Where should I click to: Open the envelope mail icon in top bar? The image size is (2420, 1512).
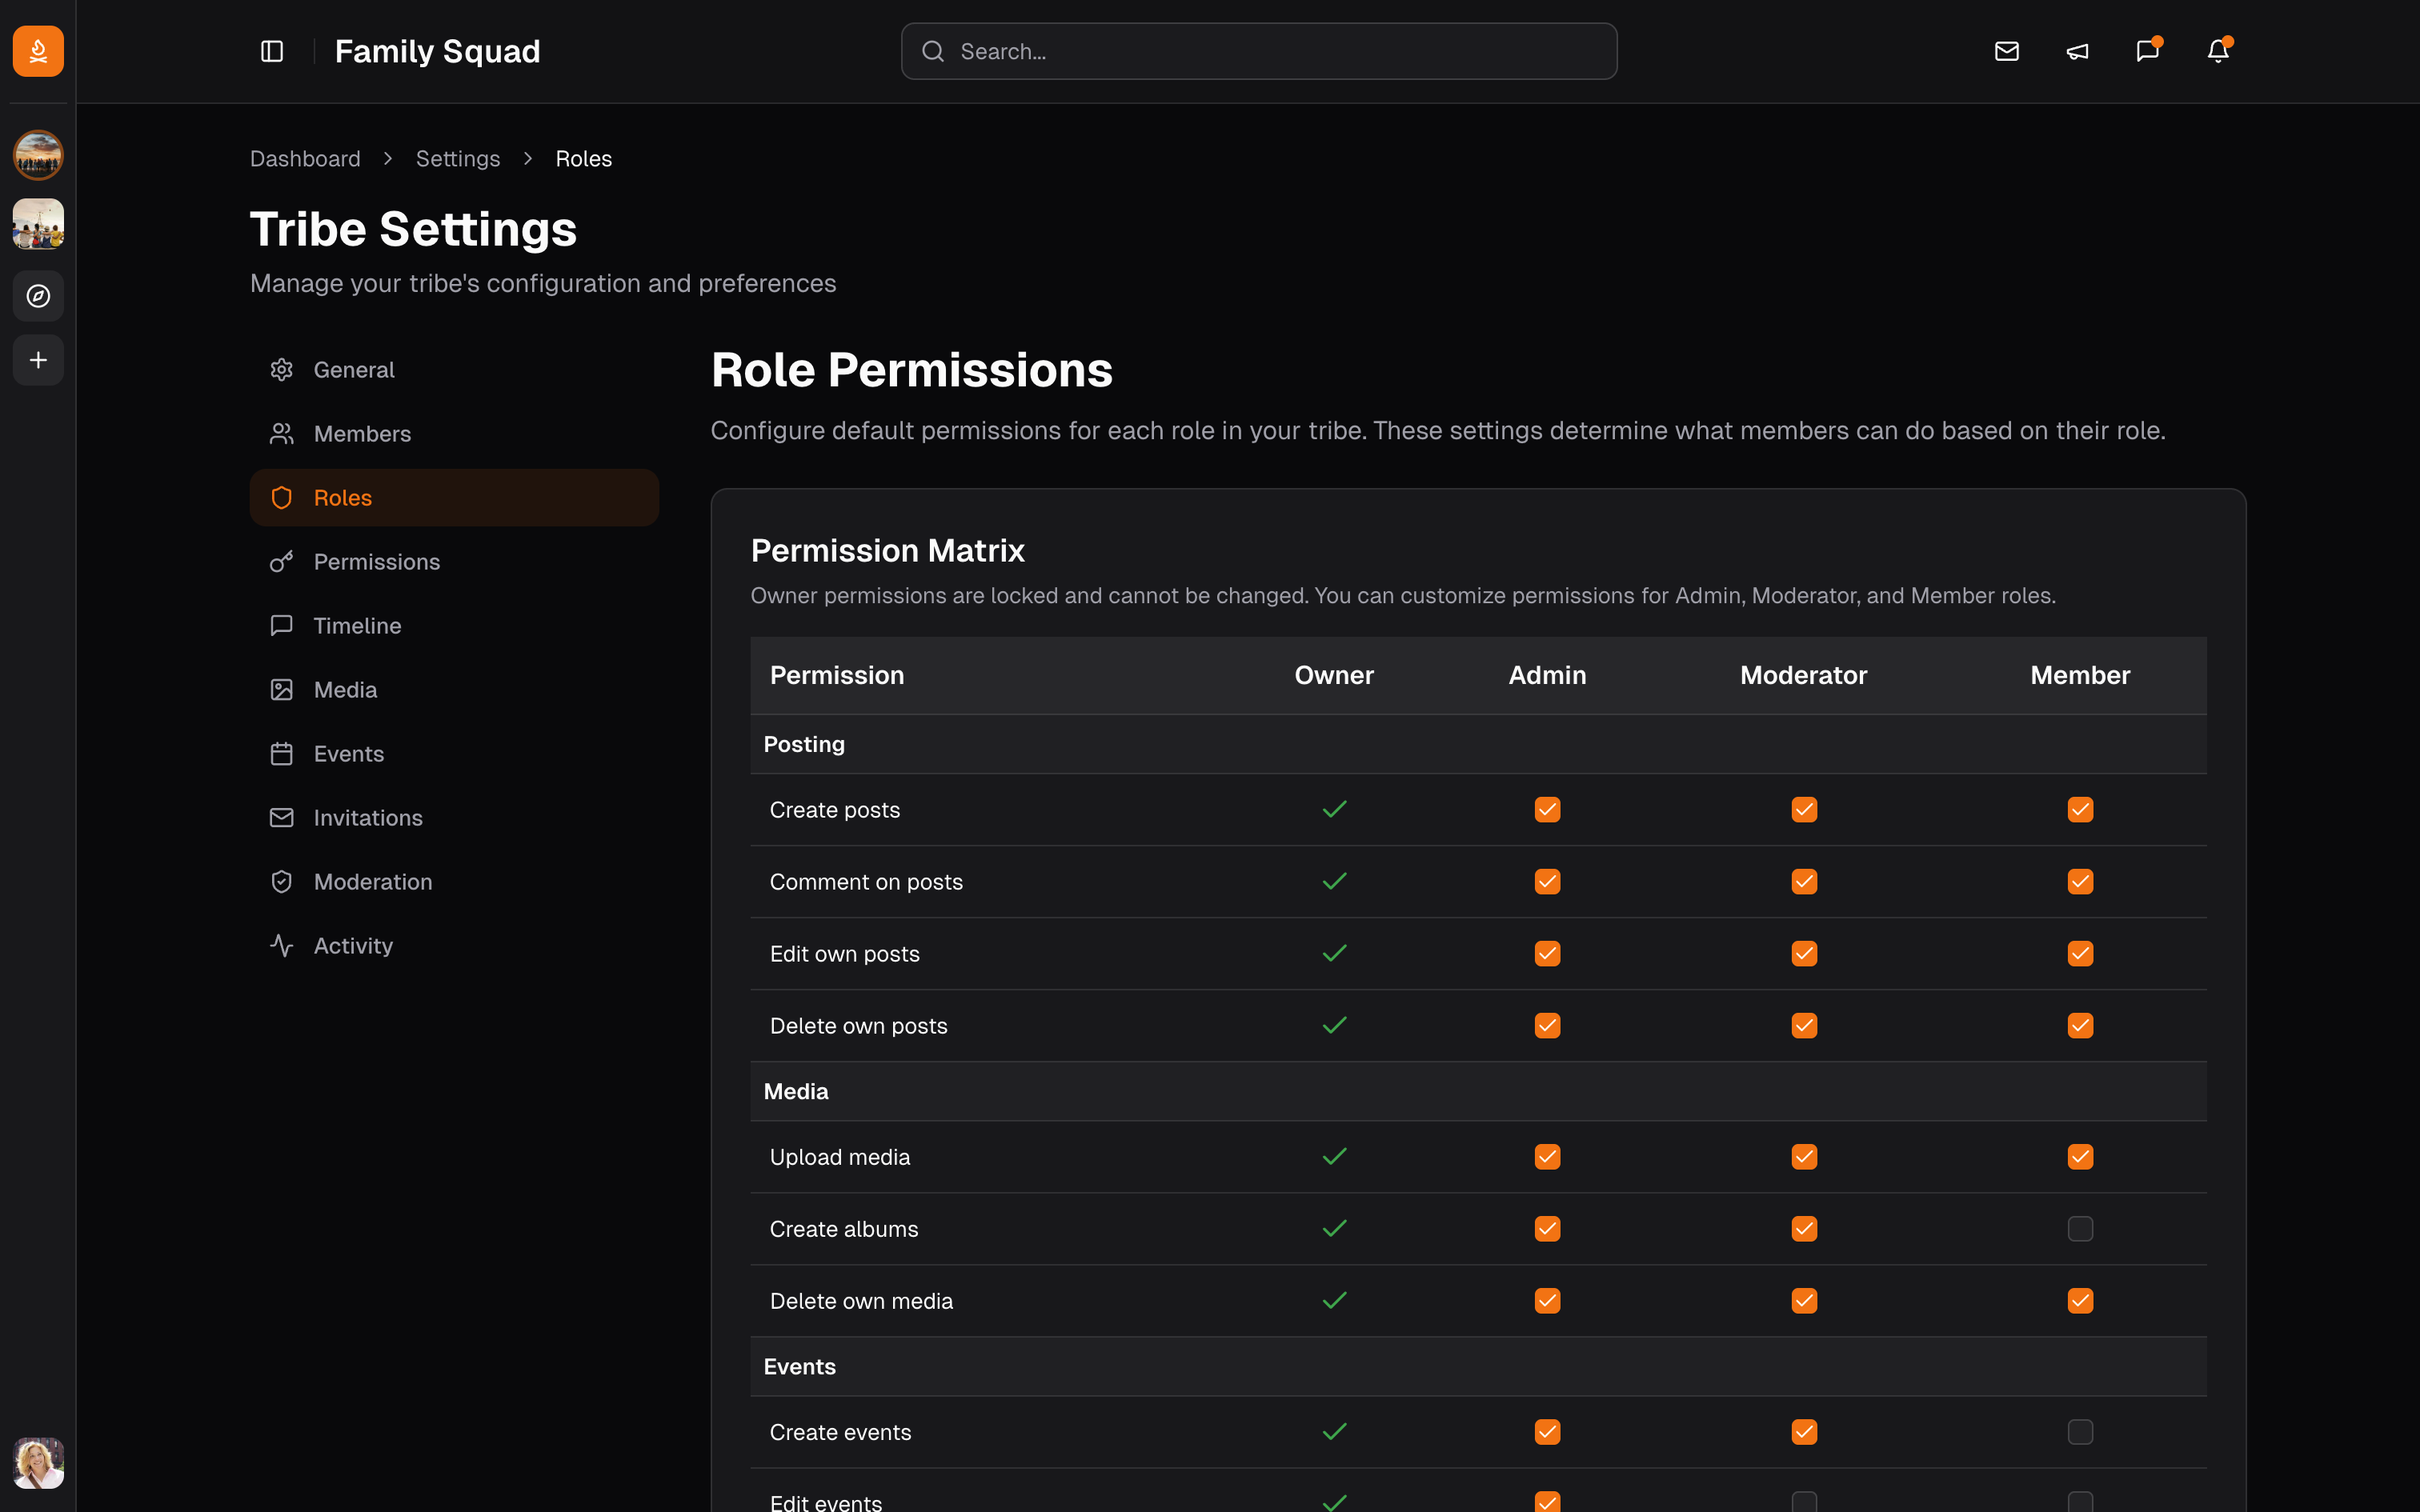point(2007,51)
